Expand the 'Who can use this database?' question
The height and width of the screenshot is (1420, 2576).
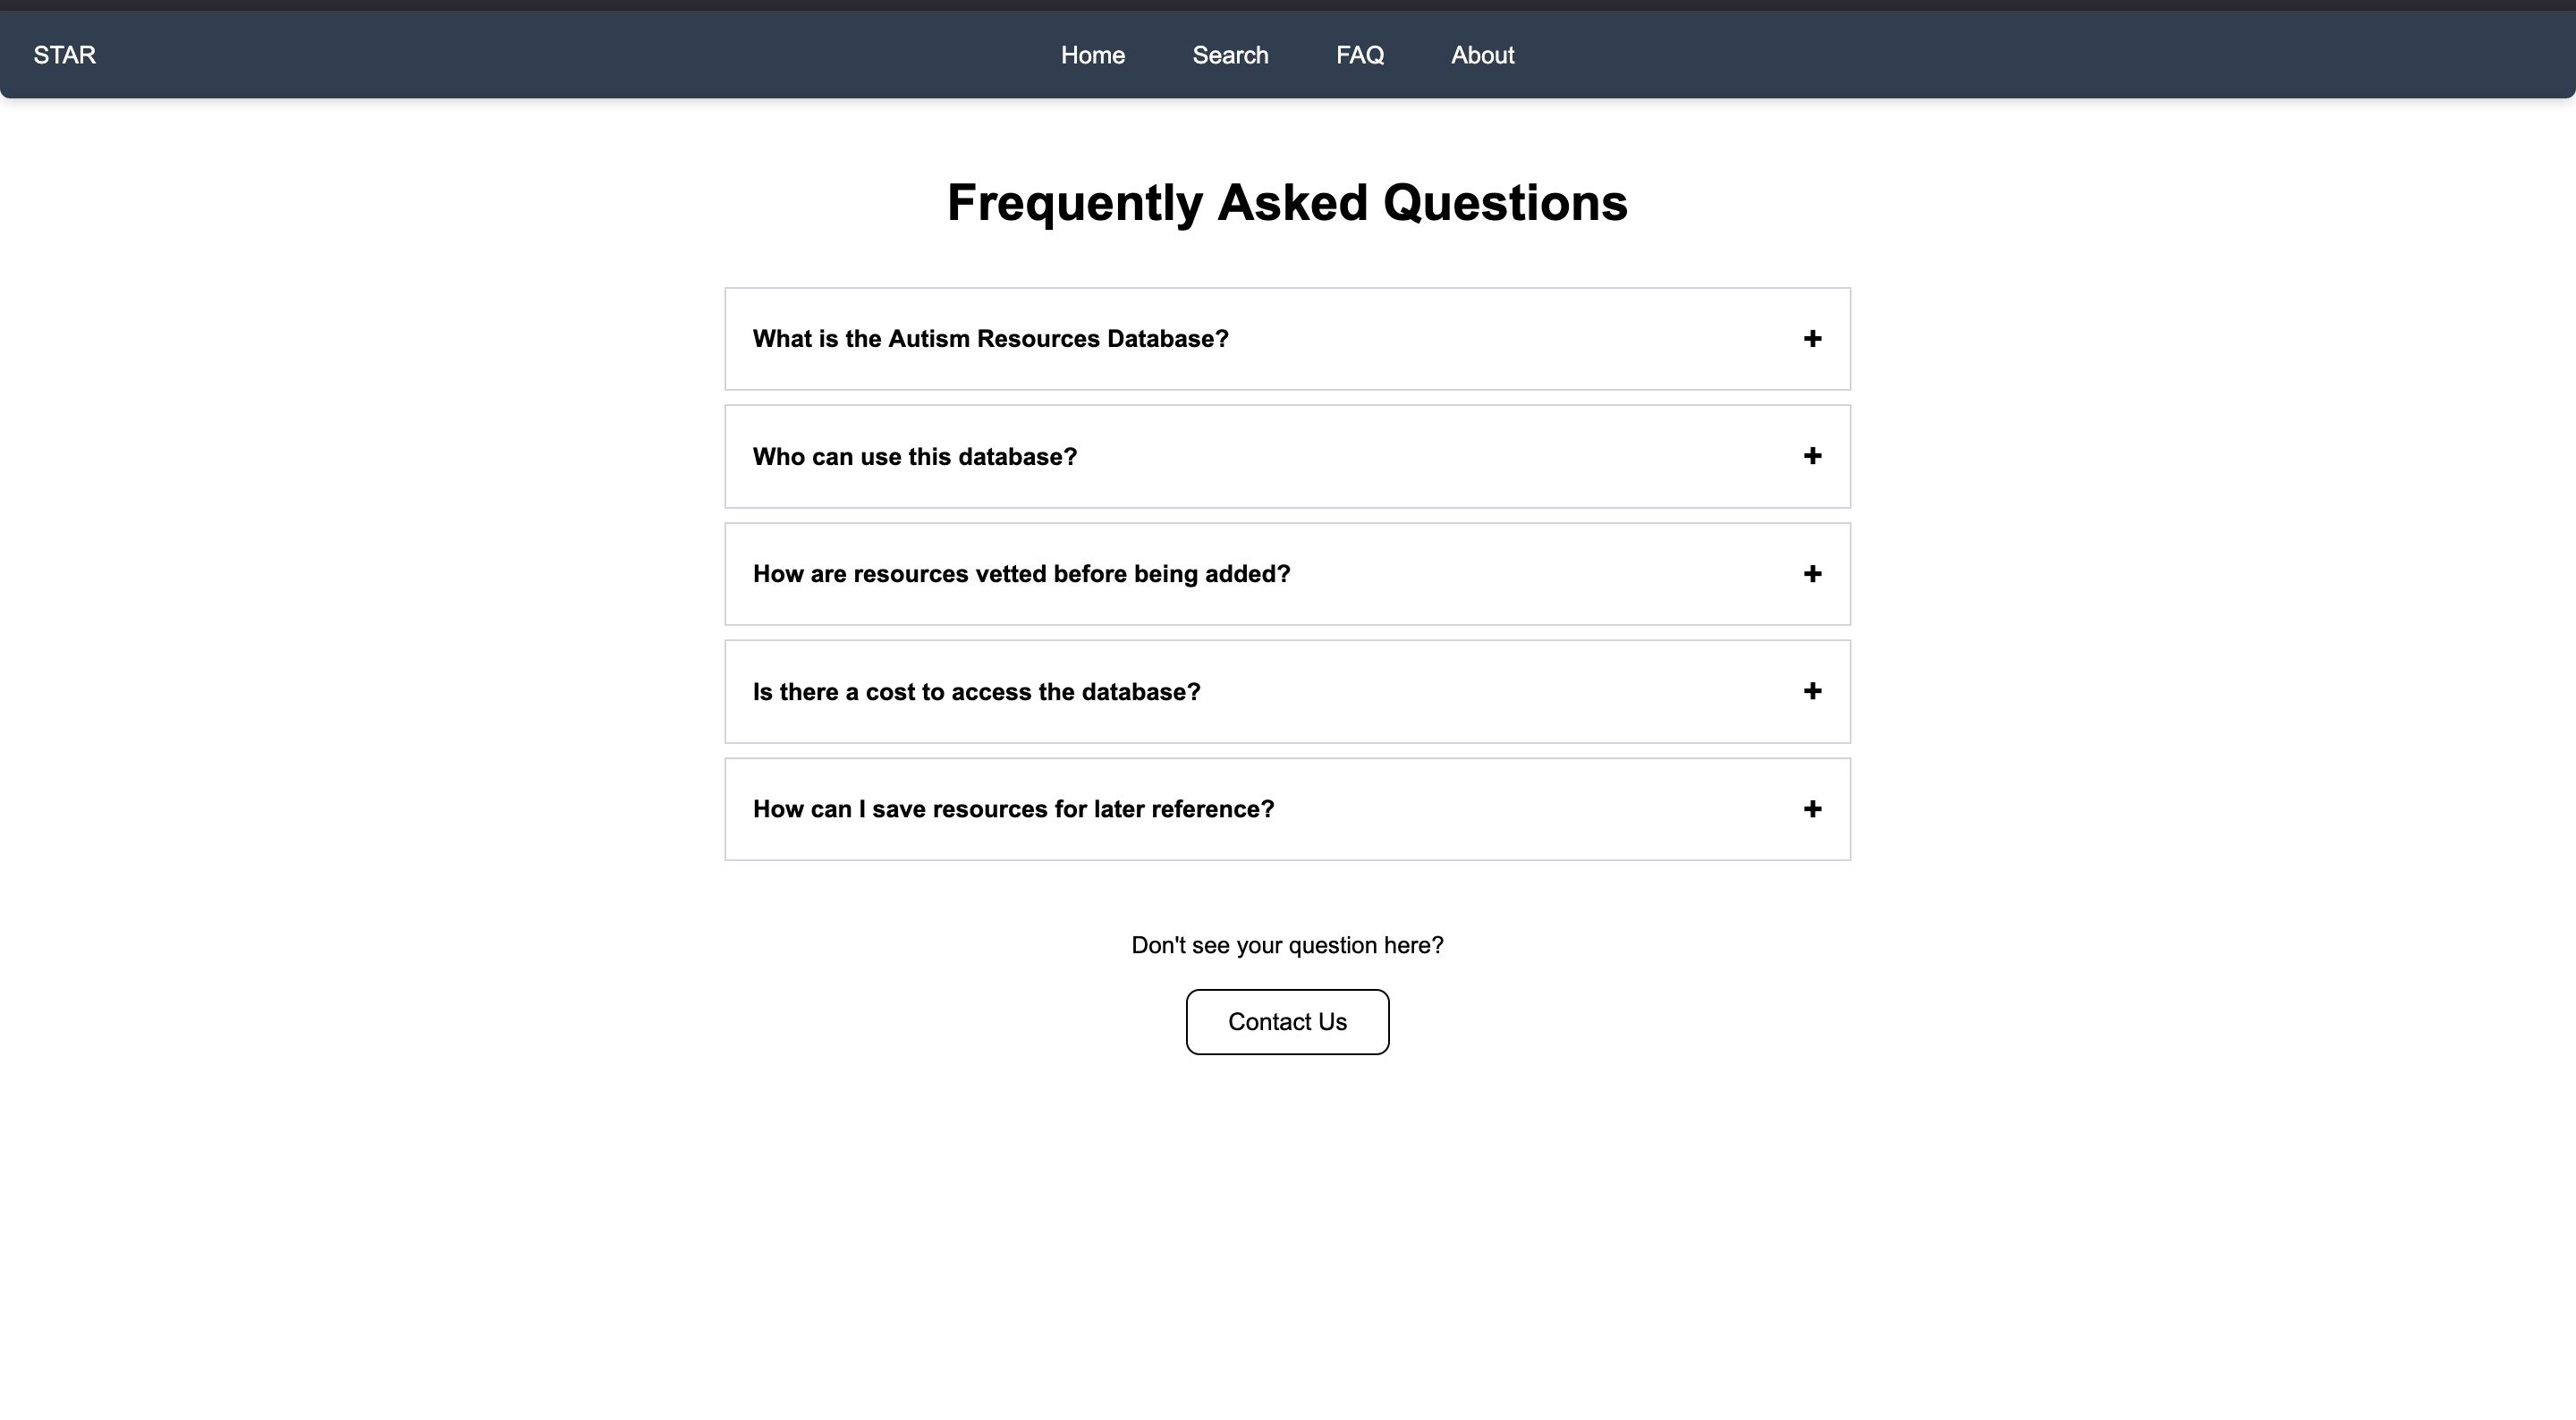(914, 457)
